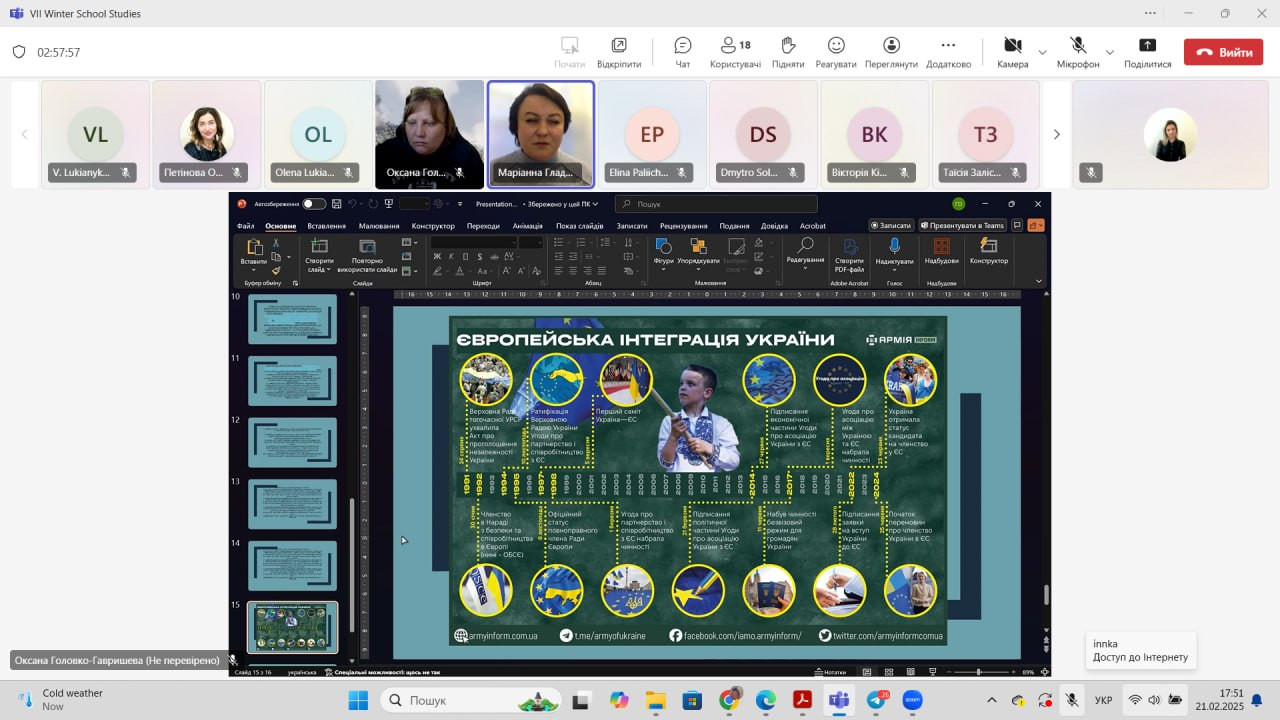Select slide 12 thumbnail
The width and height of the screenshot is (1280, 720).
point(292,442)
